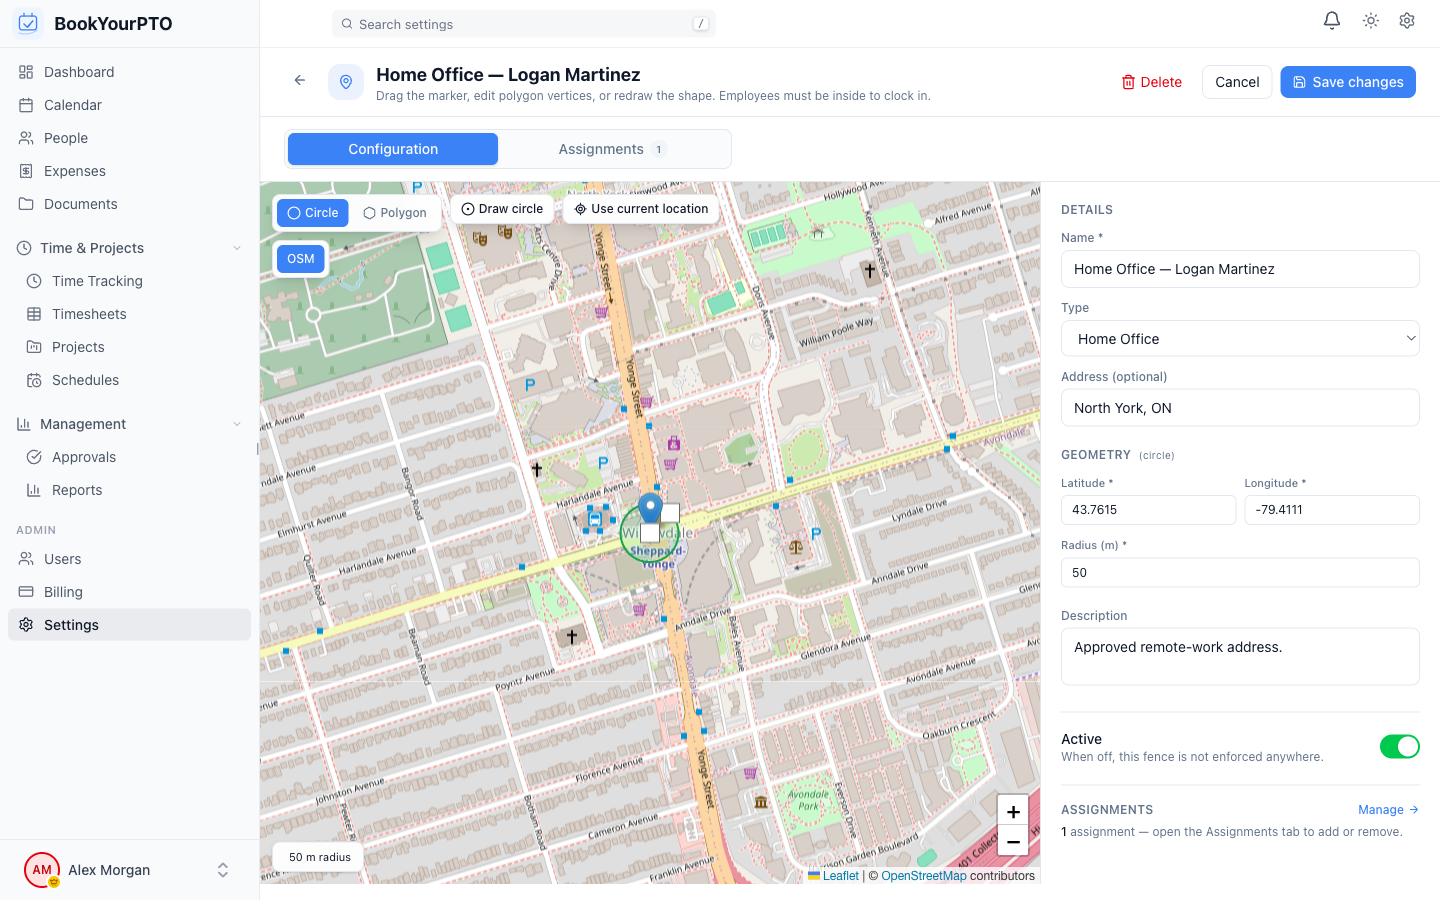Open Dashboard in sidebar
Image resolution: width=1440 pixels, height=900 pixels.
tap(129, 72)
